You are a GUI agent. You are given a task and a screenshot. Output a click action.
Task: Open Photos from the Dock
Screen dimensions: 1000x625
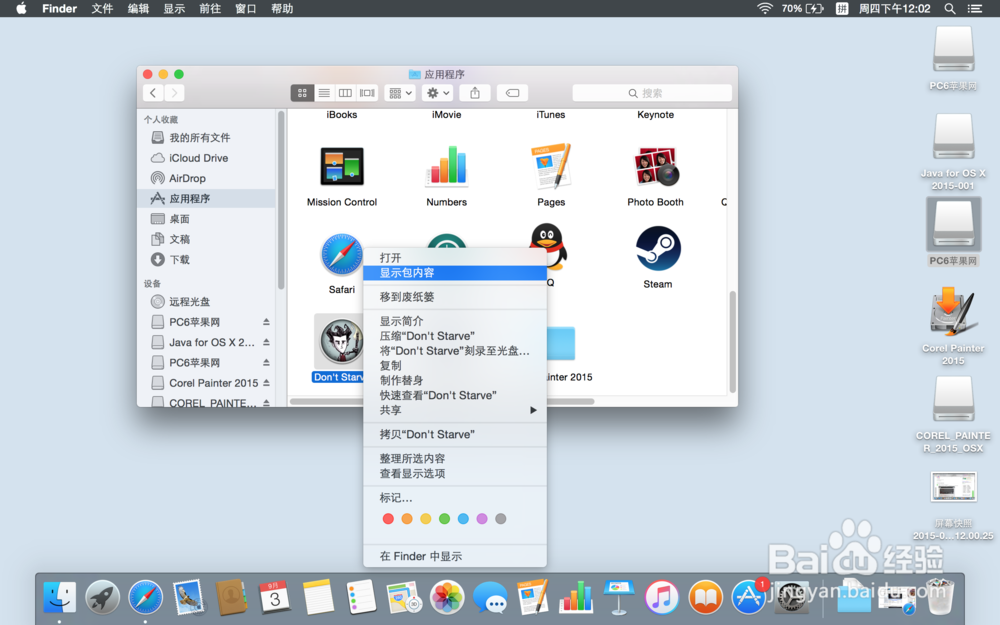[447, 597]
